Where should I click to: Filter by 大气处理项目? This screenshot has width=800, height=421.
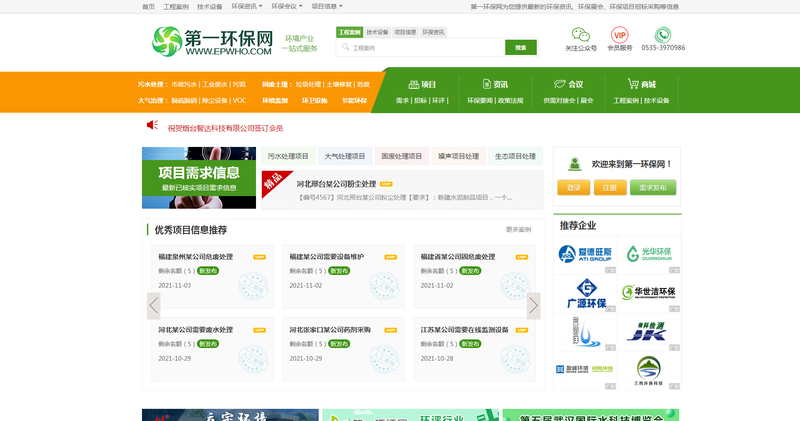(x=345, y=156)
